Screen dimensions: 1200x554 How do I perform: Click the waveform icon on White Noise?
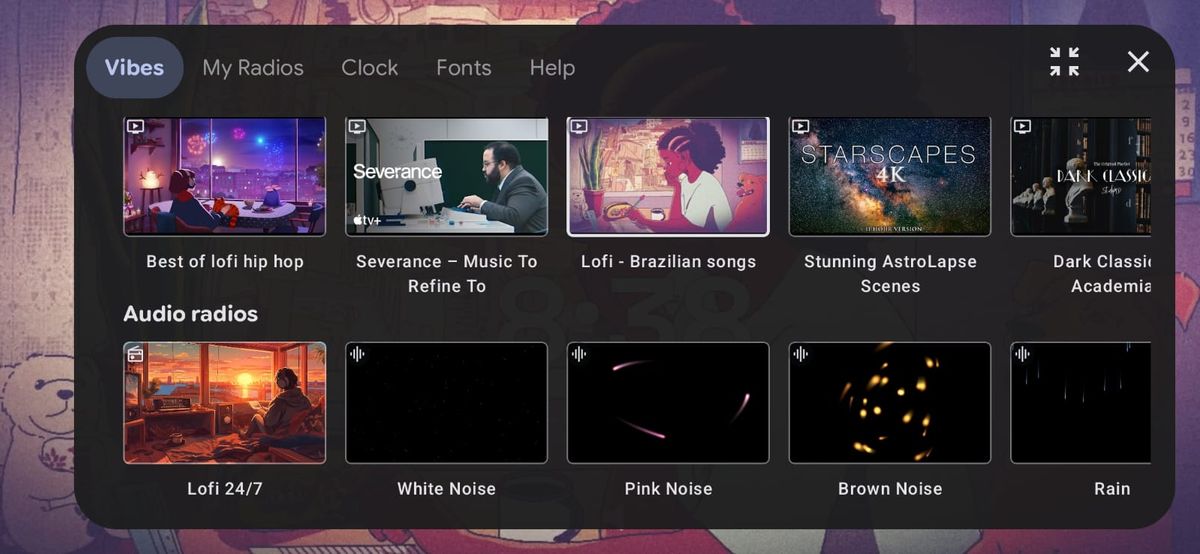point(357,354)
